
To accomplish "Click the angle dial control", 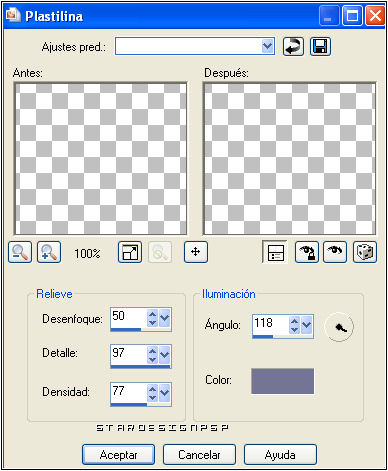I will [x=339, y=327].
